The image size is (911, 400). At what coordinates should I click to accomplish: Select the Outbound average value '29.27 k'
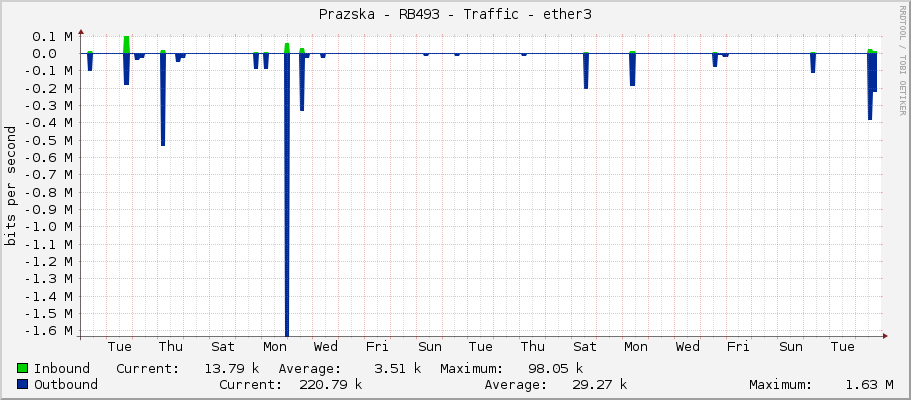click(600, 384)
